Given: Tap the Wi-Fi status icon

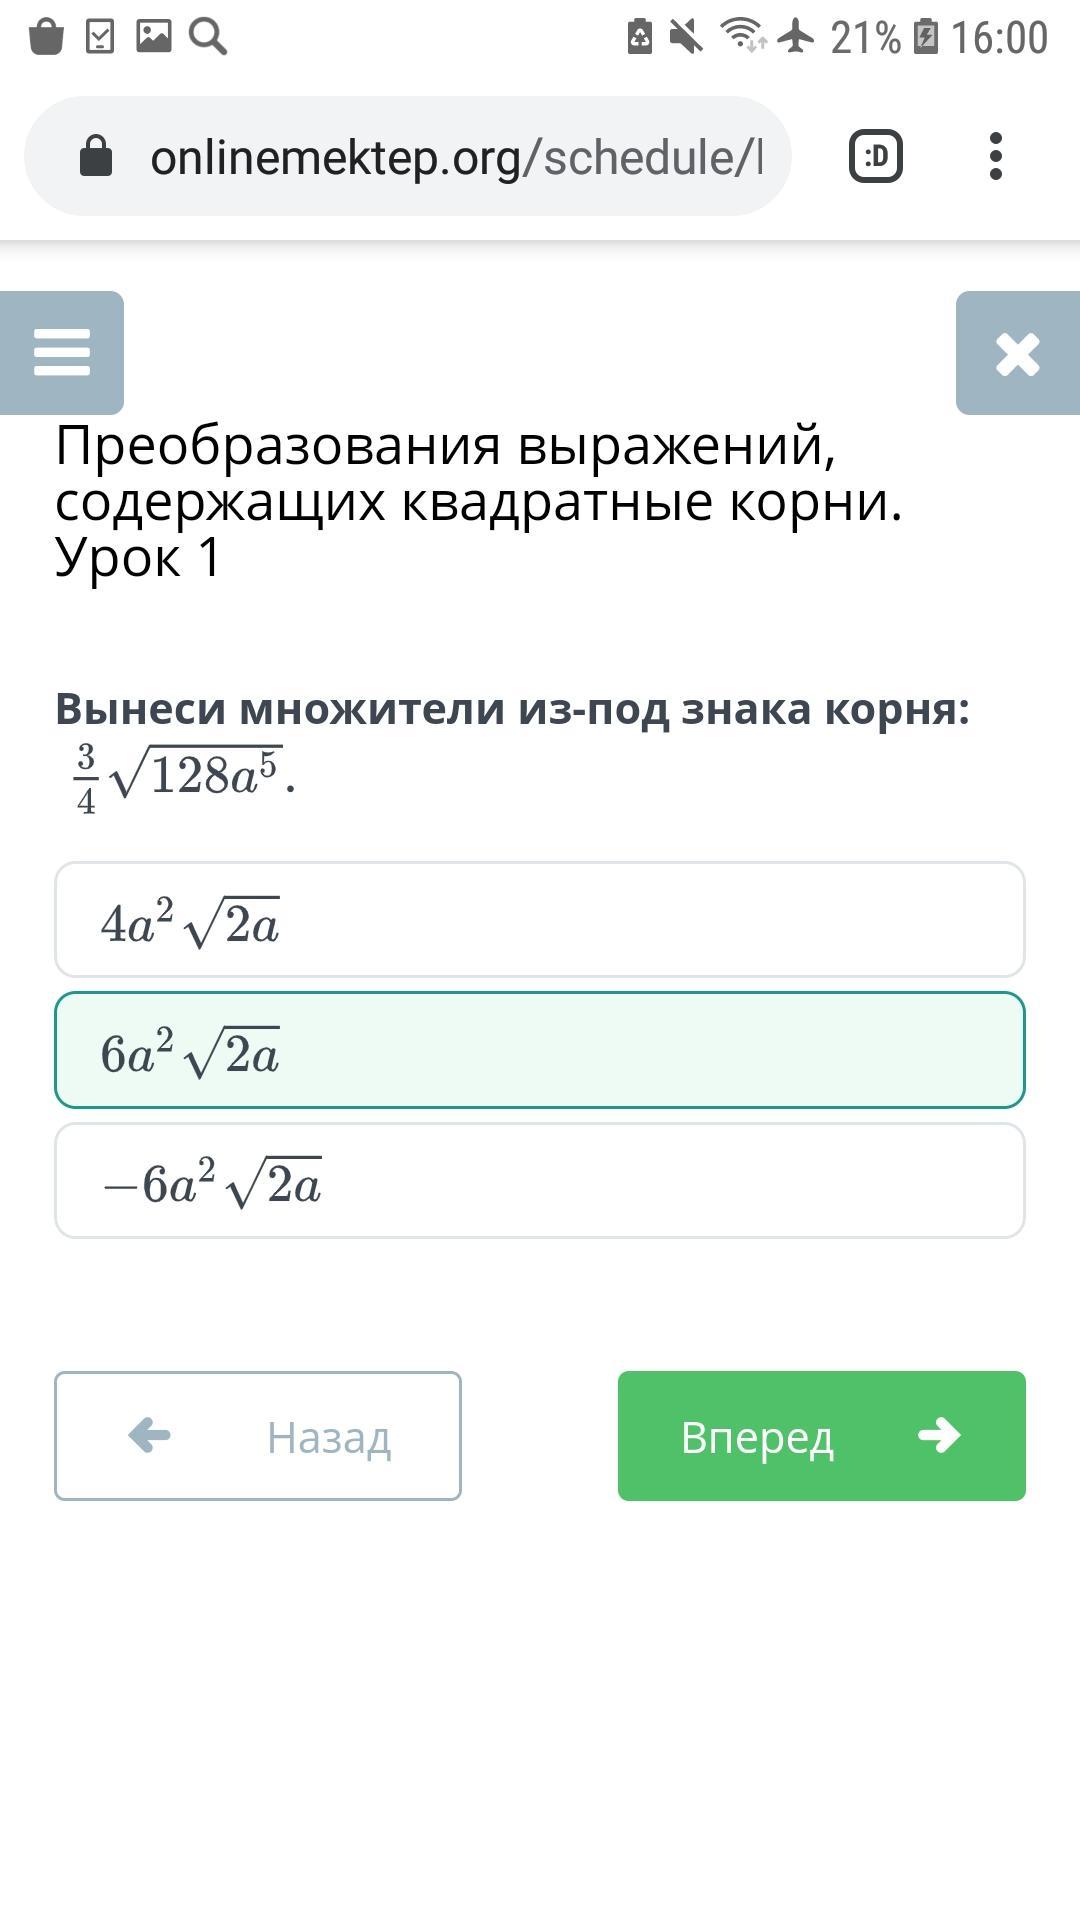Looking at the screenshot, I should pyautogui.click(x=743, y=37).
